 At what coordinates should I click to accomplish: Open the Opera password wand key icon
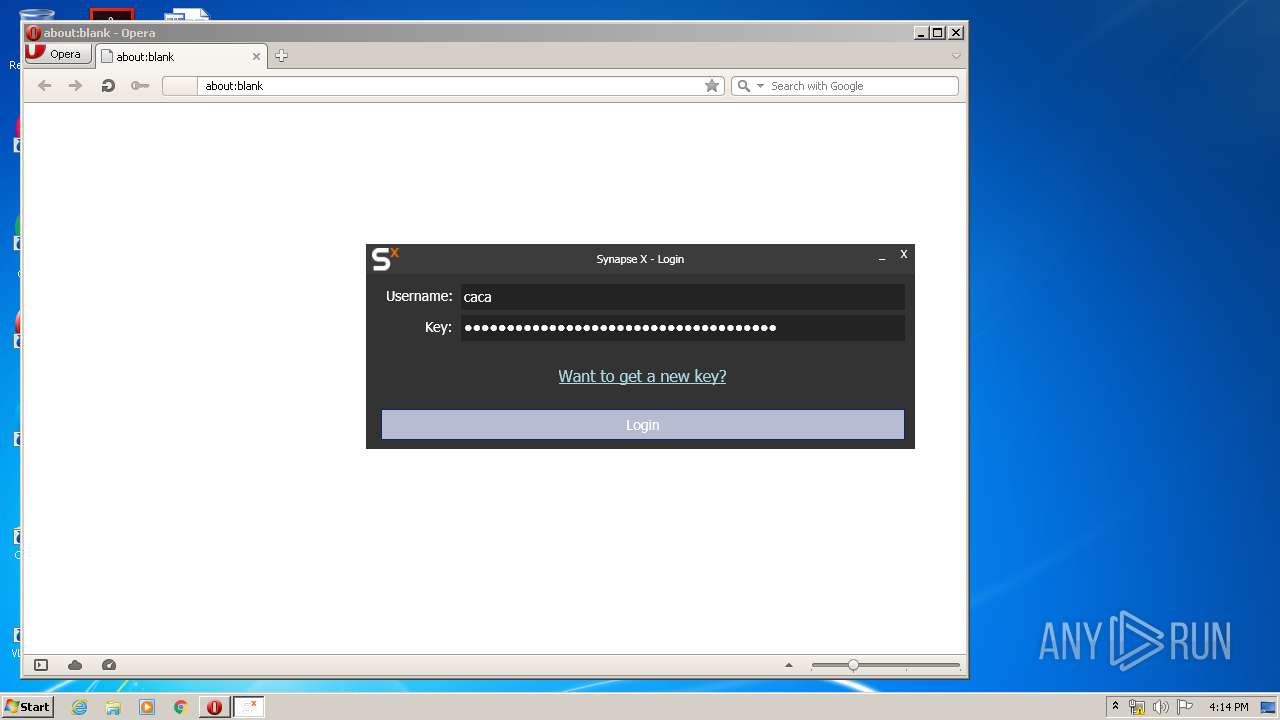click(x=140, y=86)
